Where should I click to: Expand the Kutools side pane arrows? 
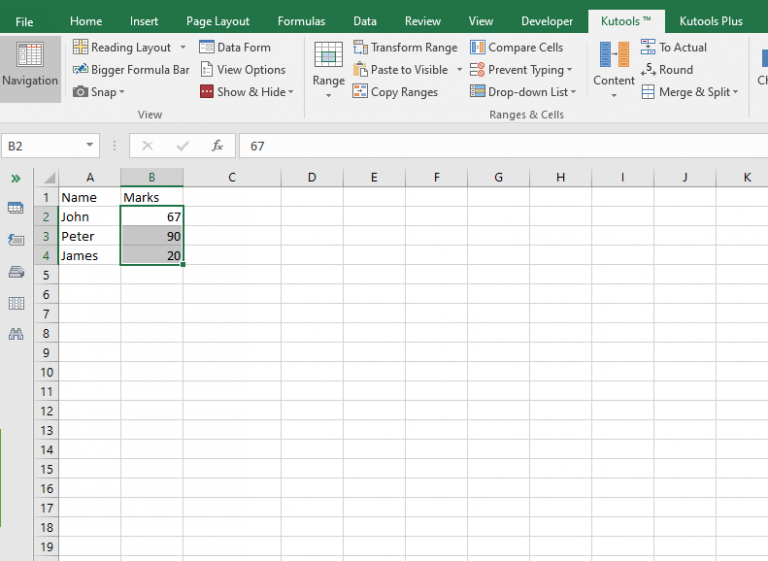[x=16, y=178]
